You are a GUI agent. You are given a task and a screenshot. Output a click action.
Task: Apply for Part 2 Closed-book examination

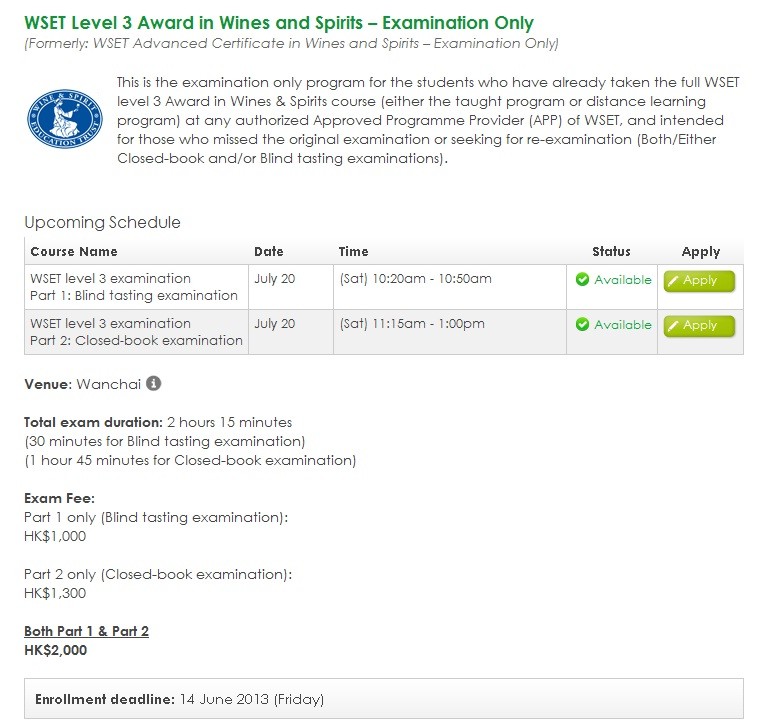pos(699,326)
